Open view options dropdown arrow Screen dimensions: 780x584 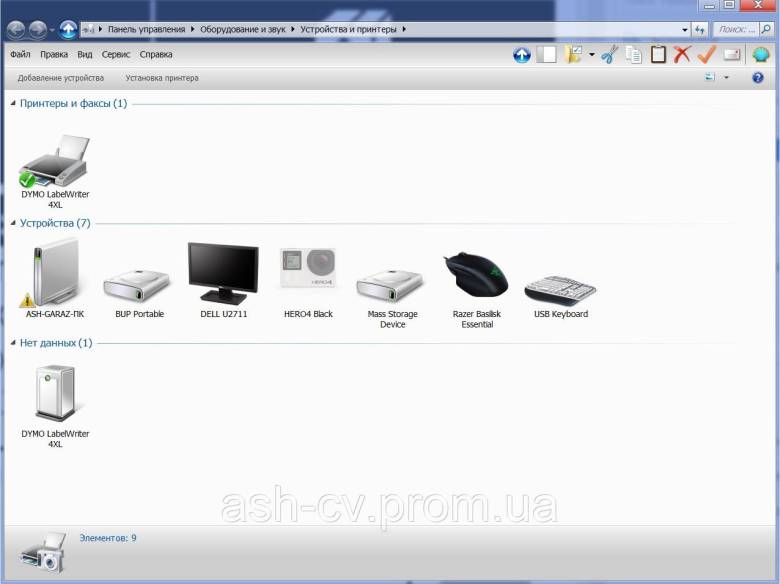click(726, 78)
